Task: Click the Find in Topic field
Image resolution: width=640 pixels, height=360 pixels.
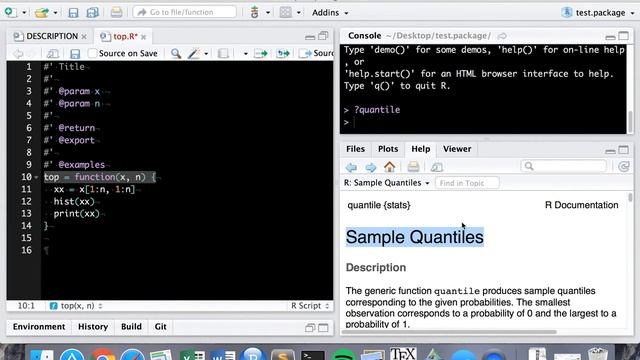Action: [467, 183]
